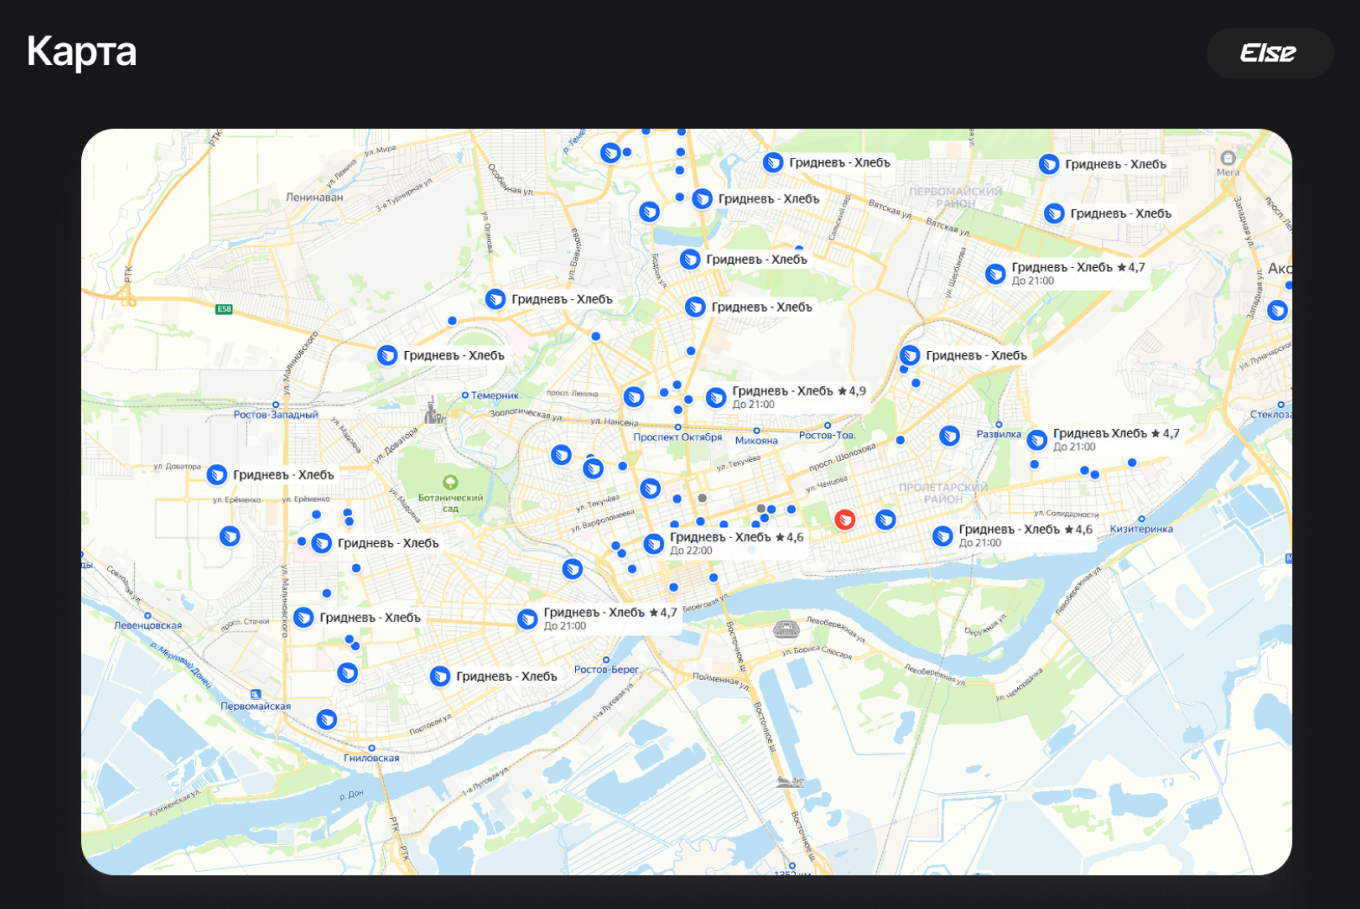Image resolution: width=1360 pixels, height=909 pixels.
Task: Click the red selected bakery pin
Action: [845, 519]
